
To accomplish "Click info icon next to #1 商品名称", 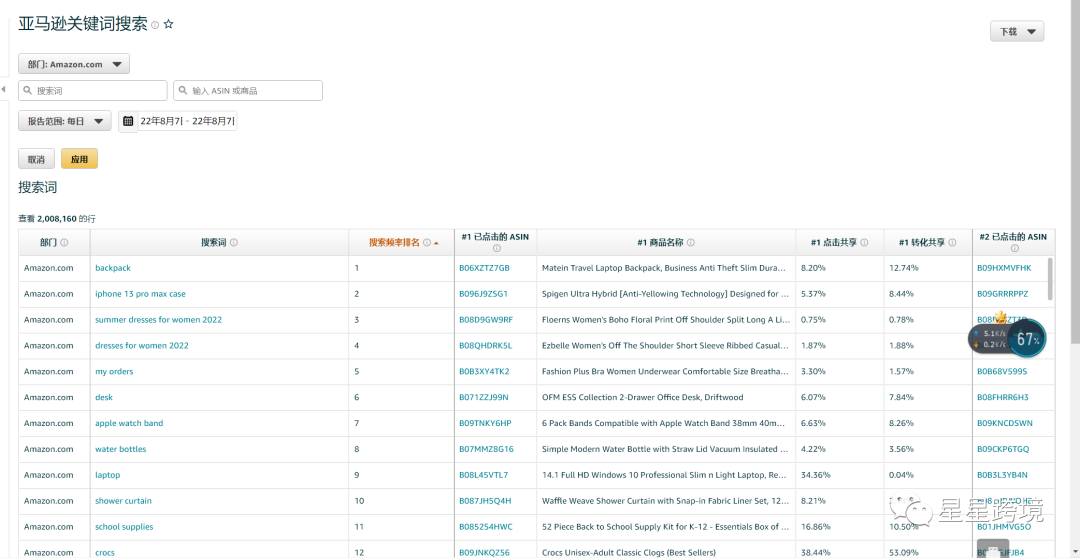I will pyautogui.click(x=691, y=242).
